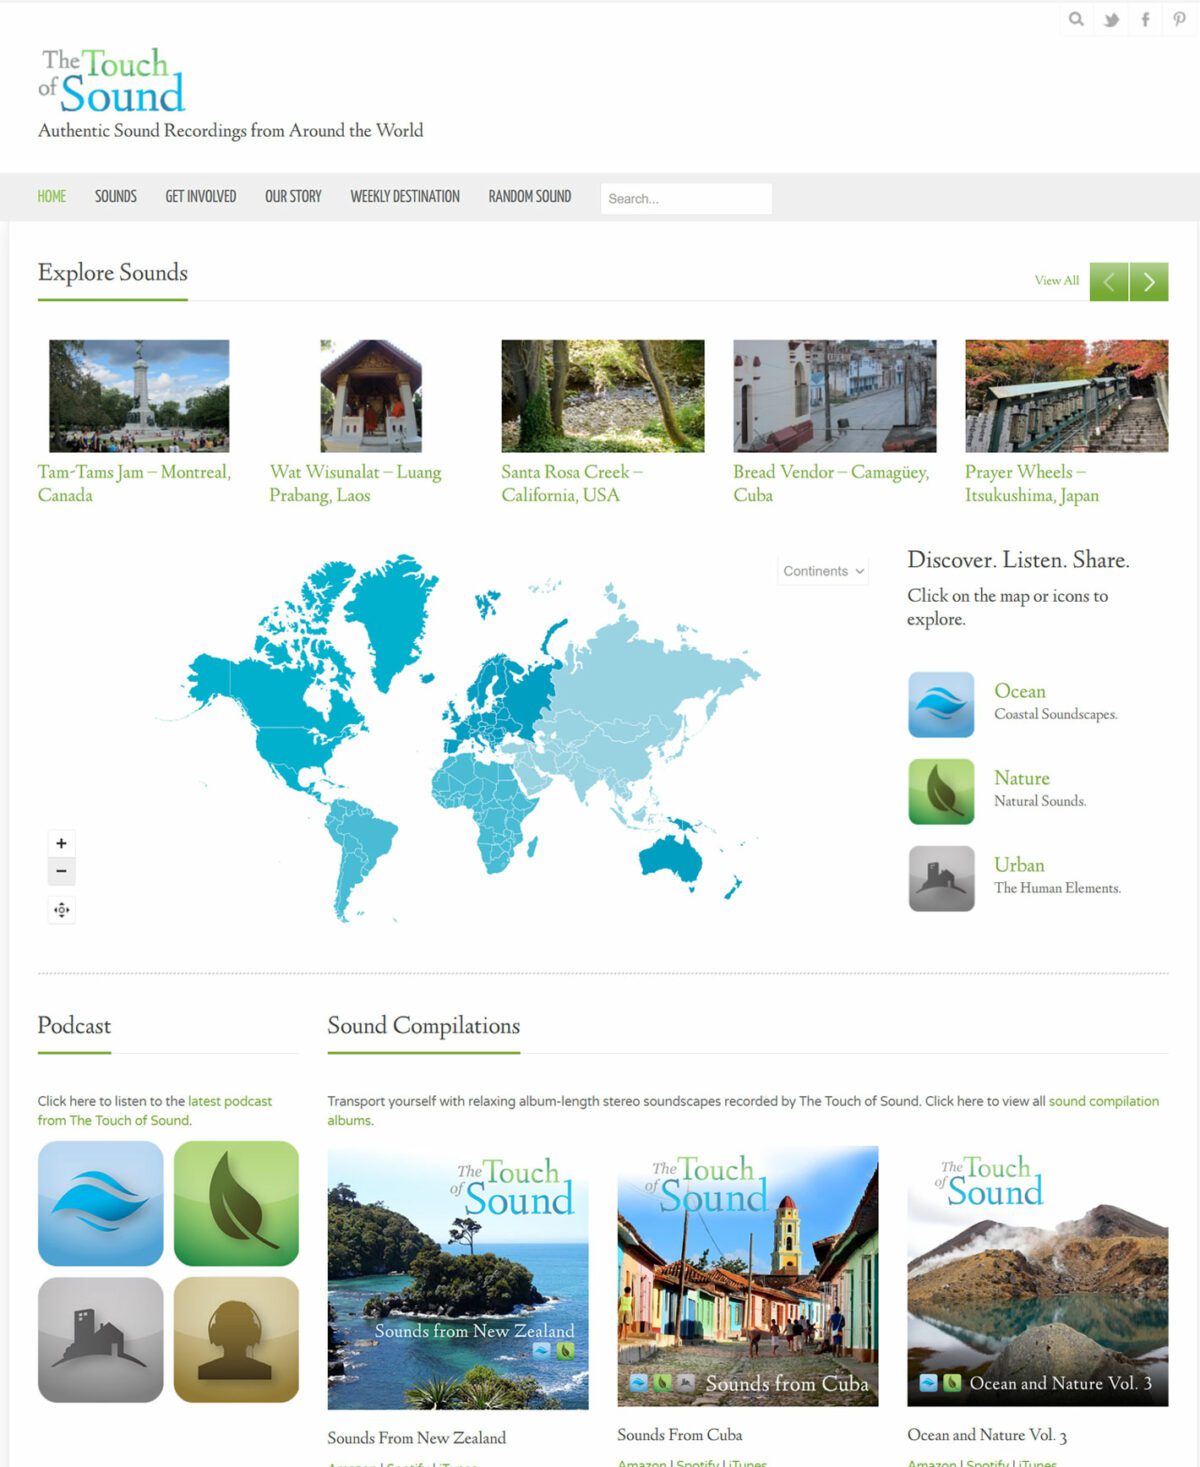Screen dimensions: 1200x1467
Task: Click the Sound Compilations heading
Action: click(424, 1026)
